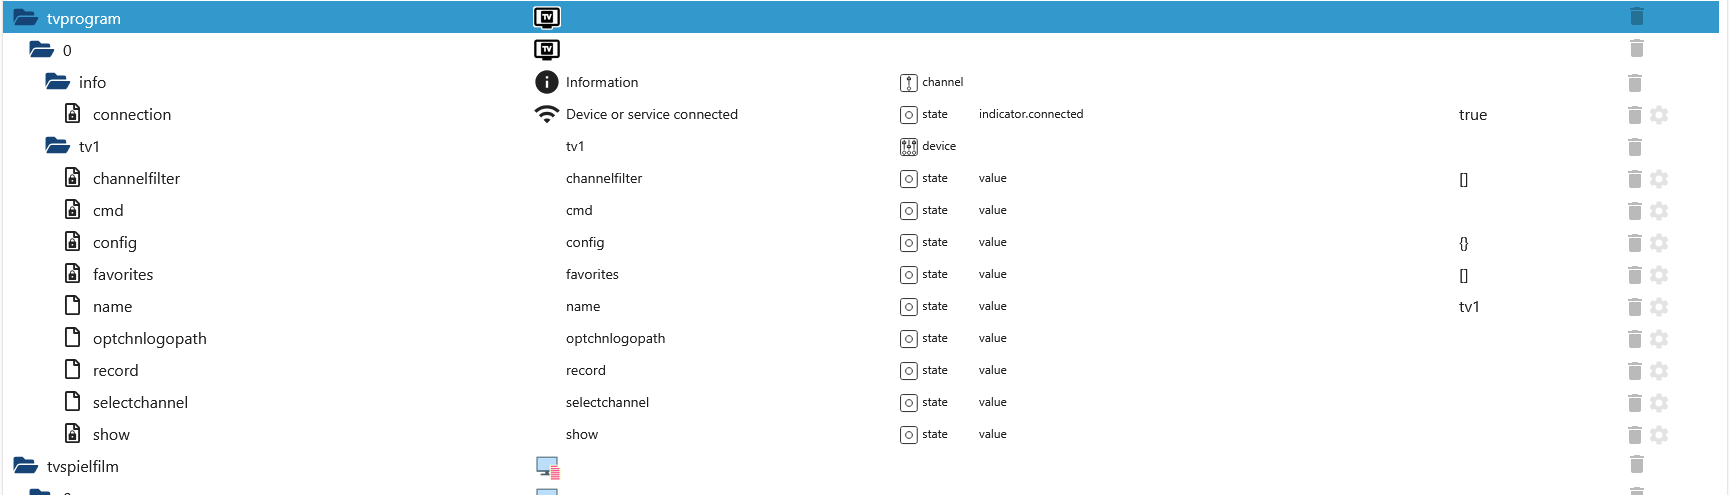Screen dimensions: 1730x495
Task: Click the TV icon in tvprogram row
Action: [547, 17]
